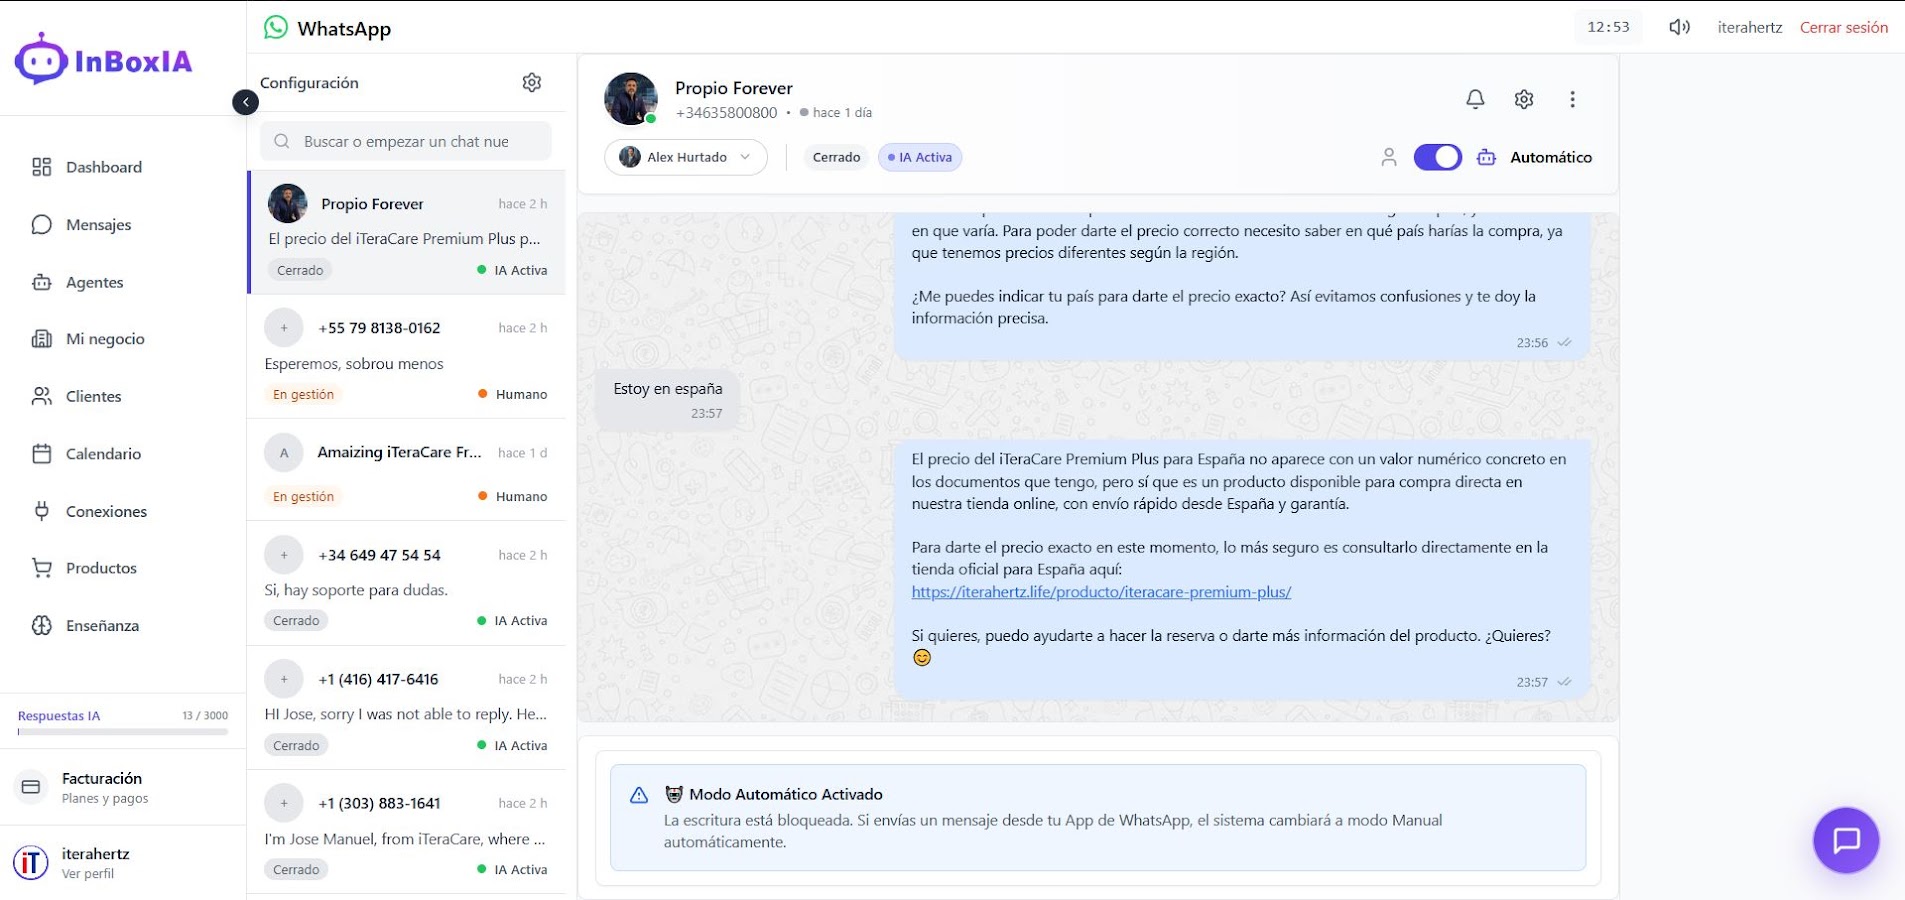
Task: Toggle sound using the speaker icon
Action: pyautogui.click(x=1679, y=27)
